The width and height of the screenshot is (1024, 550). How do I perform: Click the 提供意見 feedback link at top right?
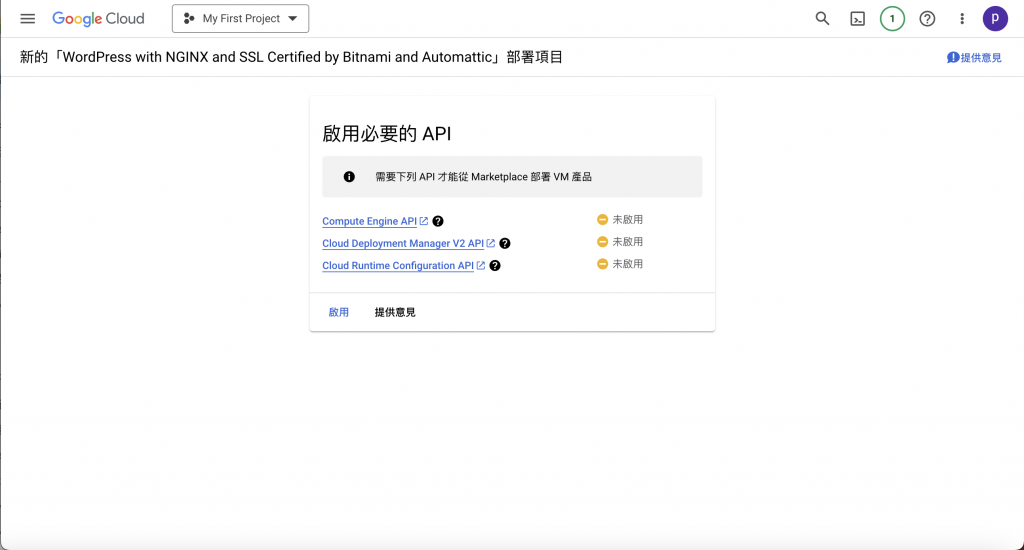pyautogui.click(x=974, y=57)
